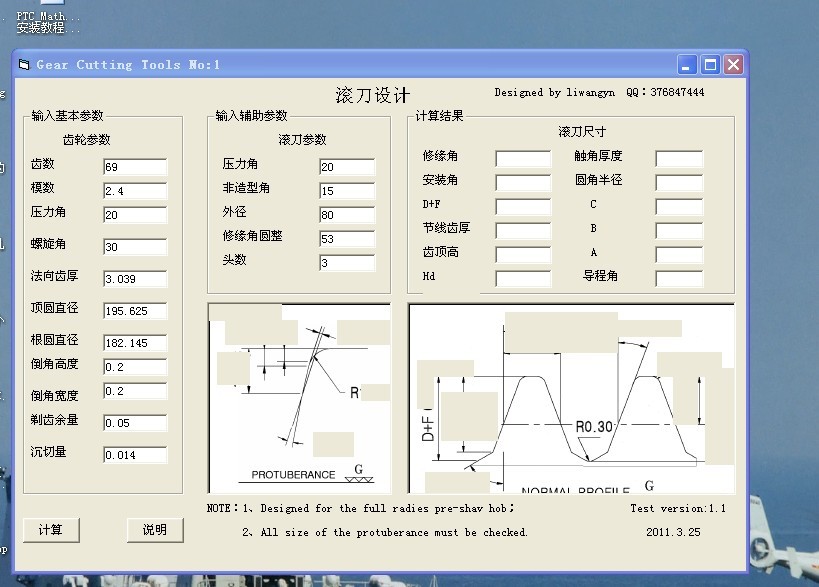Click the B result field
The width and height of the screenshot is (819, 587).
point(679,231)
